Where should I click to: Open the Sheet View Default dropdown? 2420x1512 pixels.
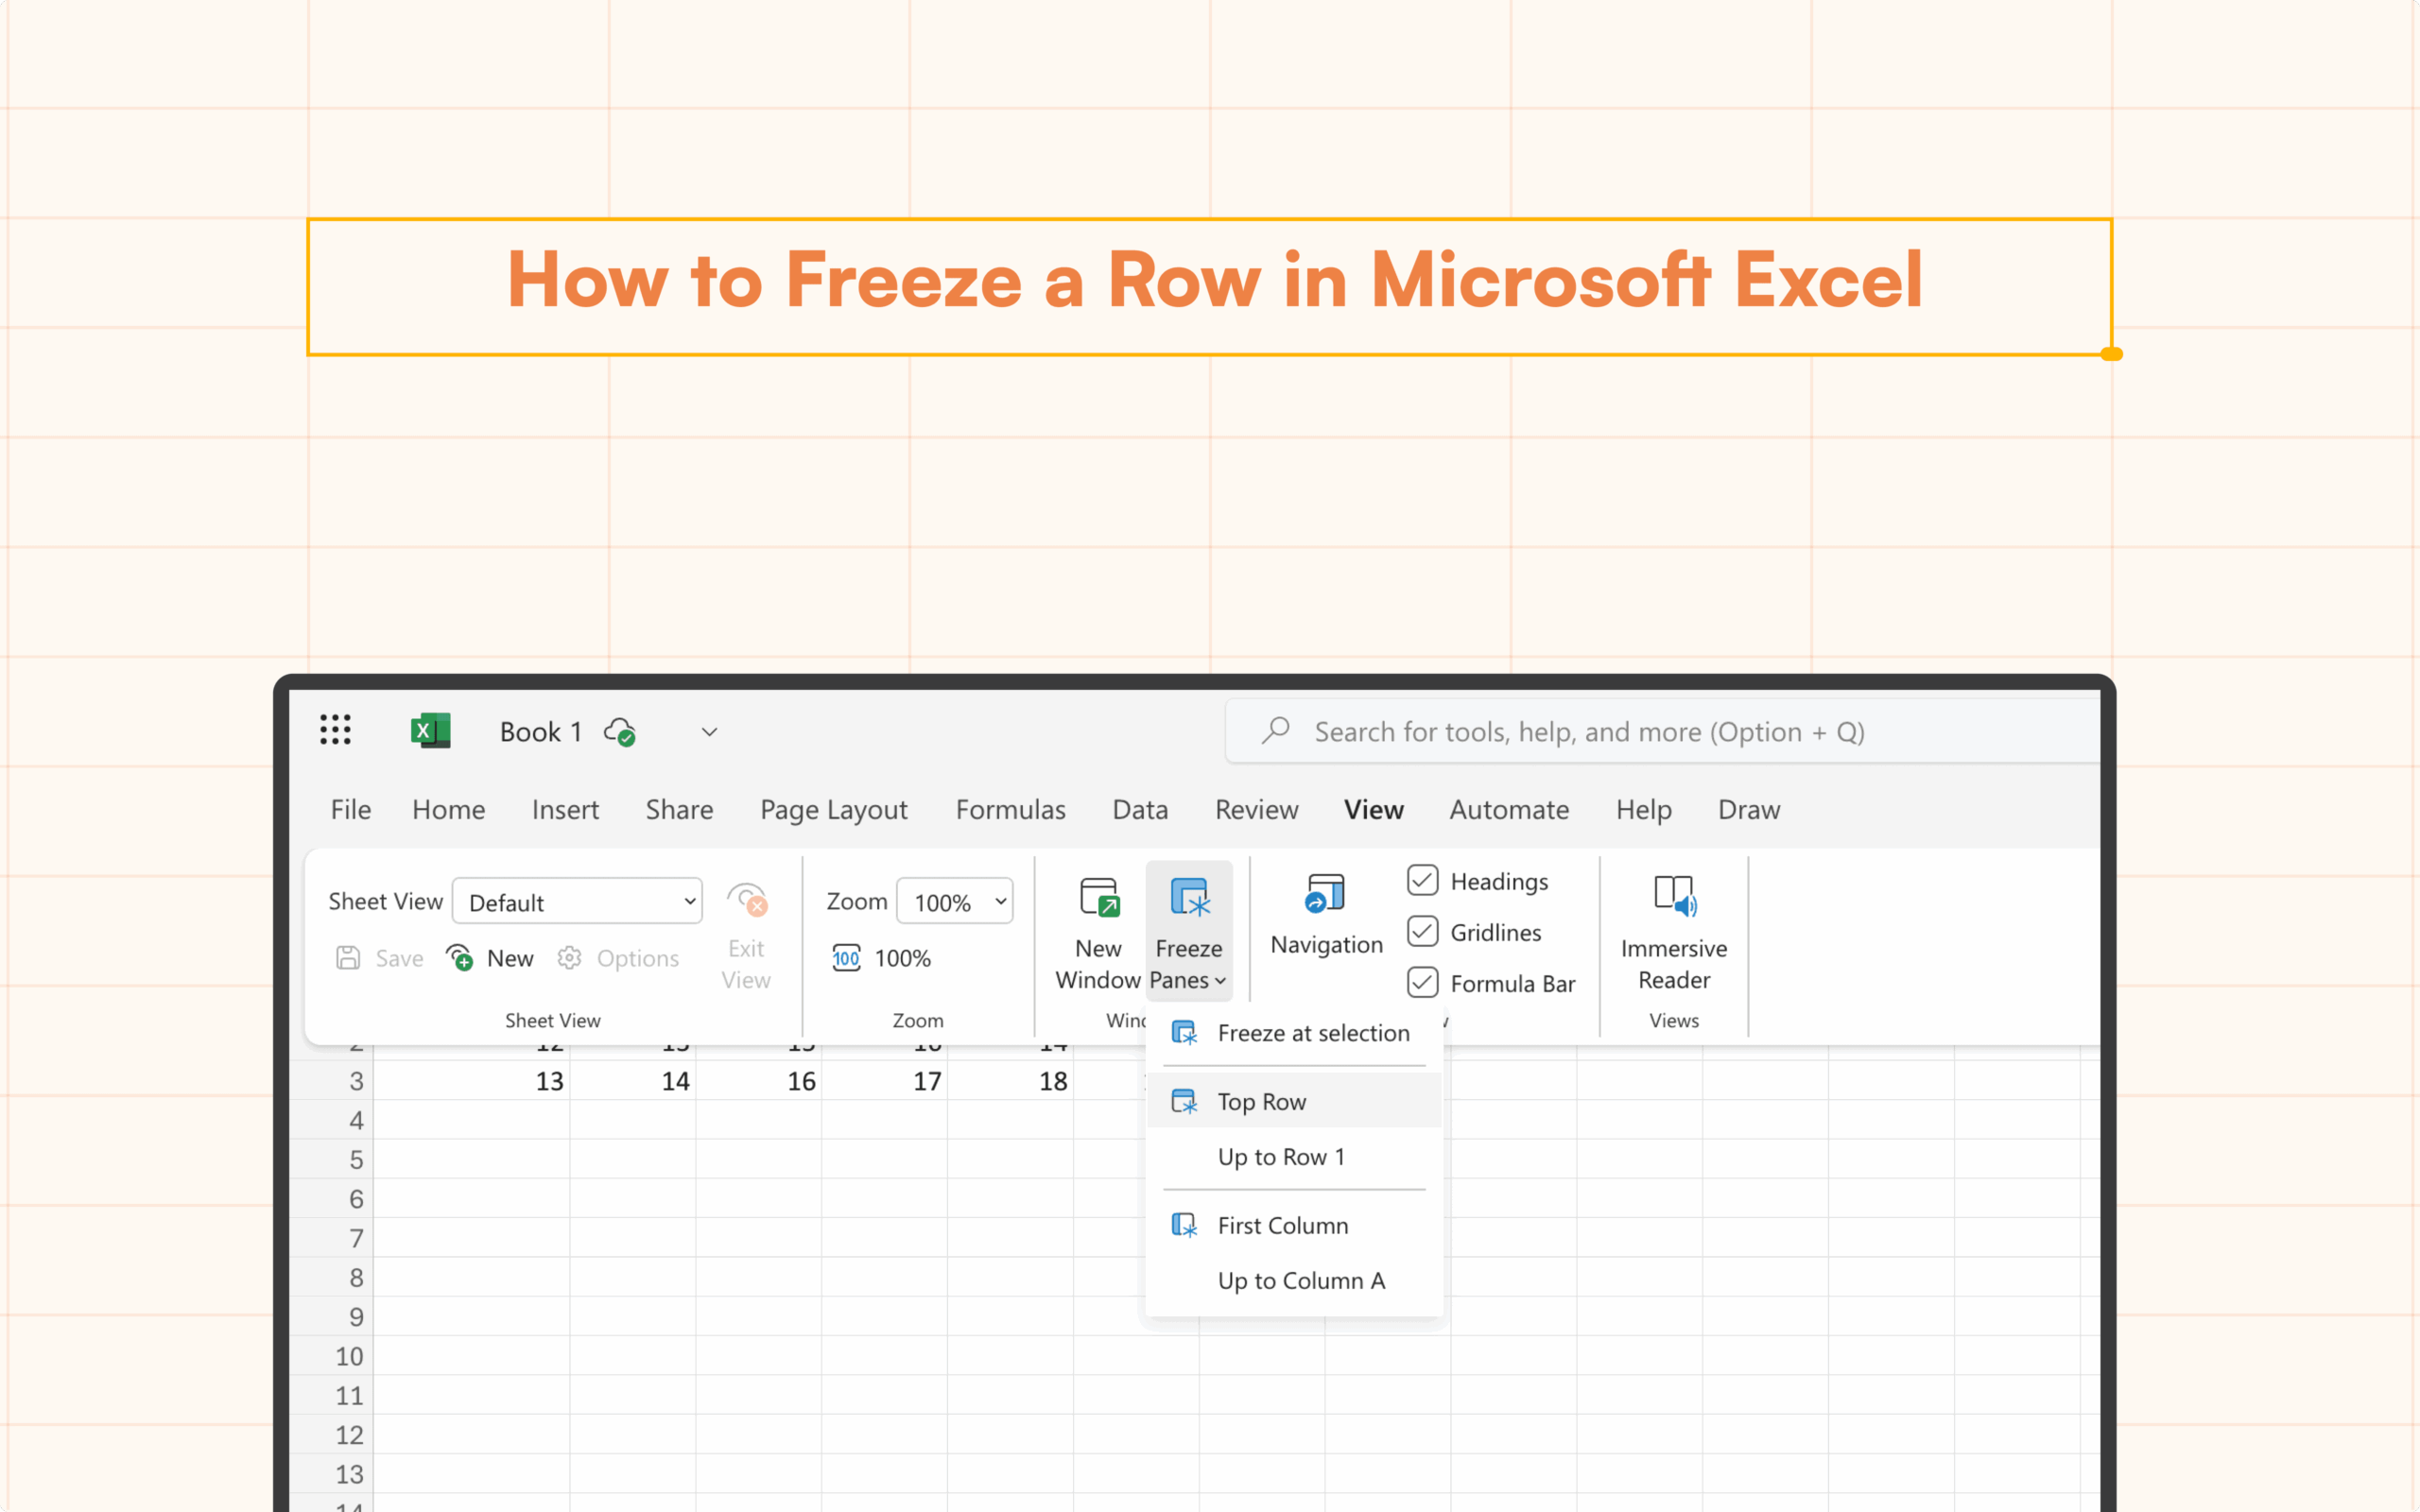click(x=578, y=902)
